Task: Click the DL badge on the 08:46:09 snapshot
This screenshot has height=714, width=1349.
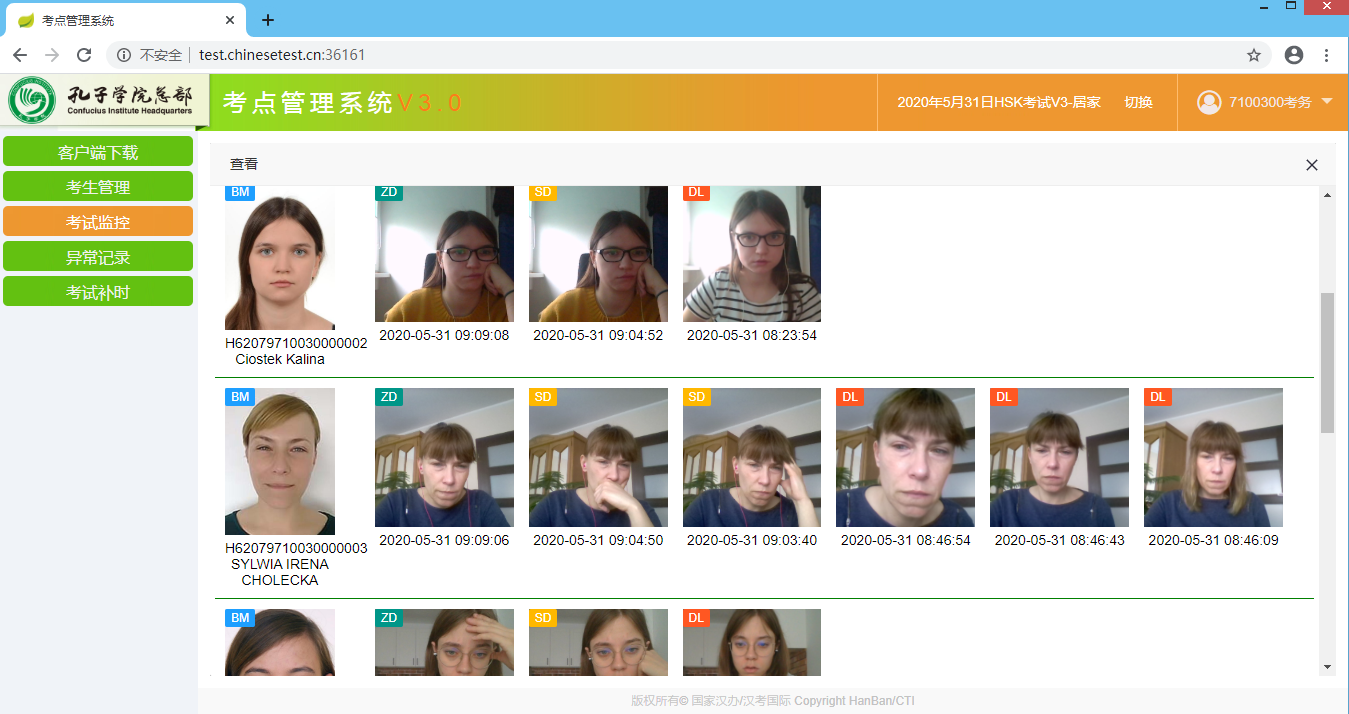Action: (1158, 397)
